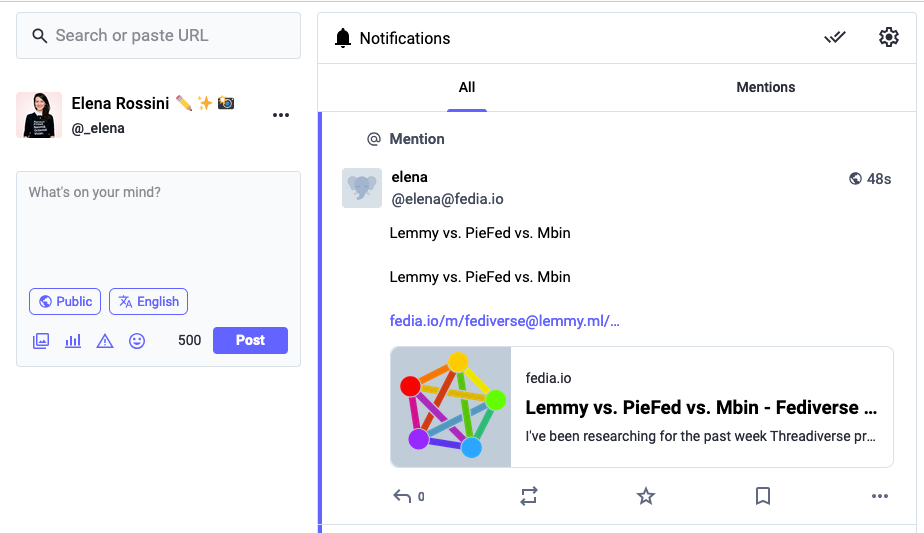Open the Fediverse link preview thumbnail
The image size is (924, 533).
tap(451, 407)
